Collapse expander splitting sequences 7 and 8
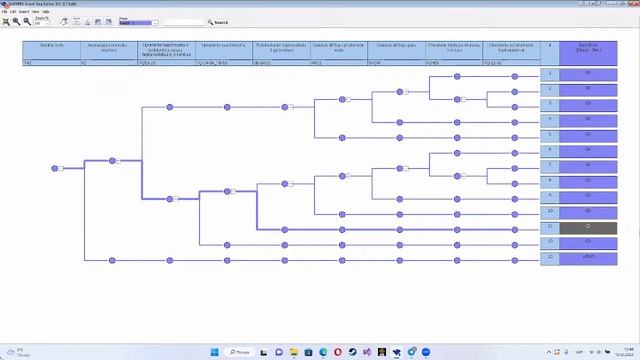 [x=464, y=176]
